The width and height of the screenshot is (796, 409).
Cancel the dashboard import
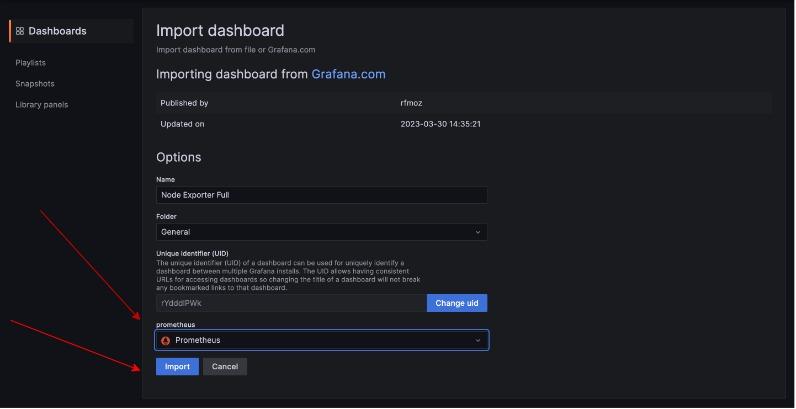(x=225, y=367)
